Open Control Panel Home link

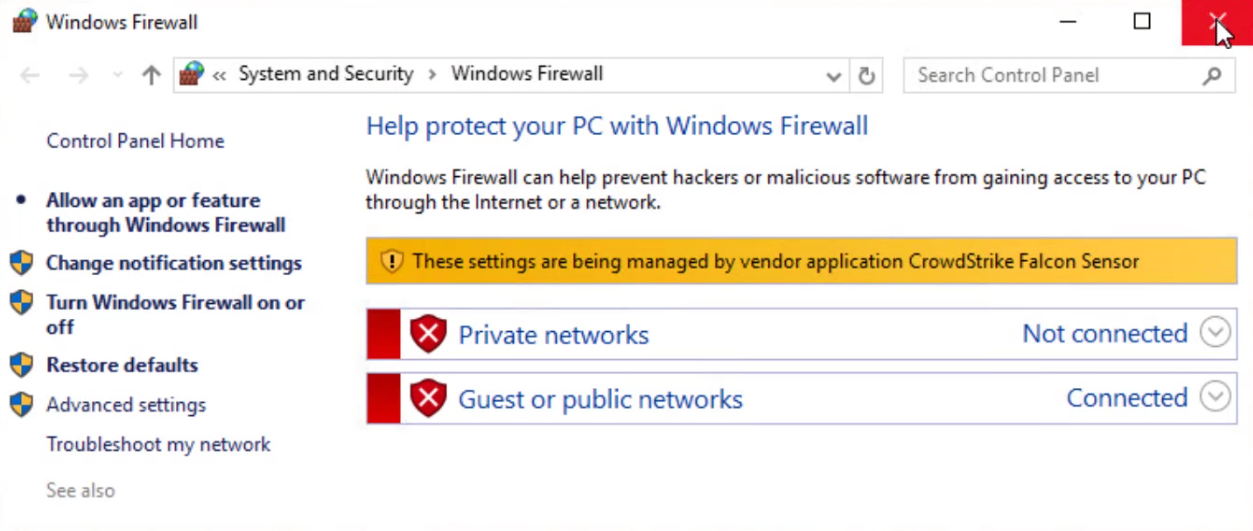click(135, 141)
